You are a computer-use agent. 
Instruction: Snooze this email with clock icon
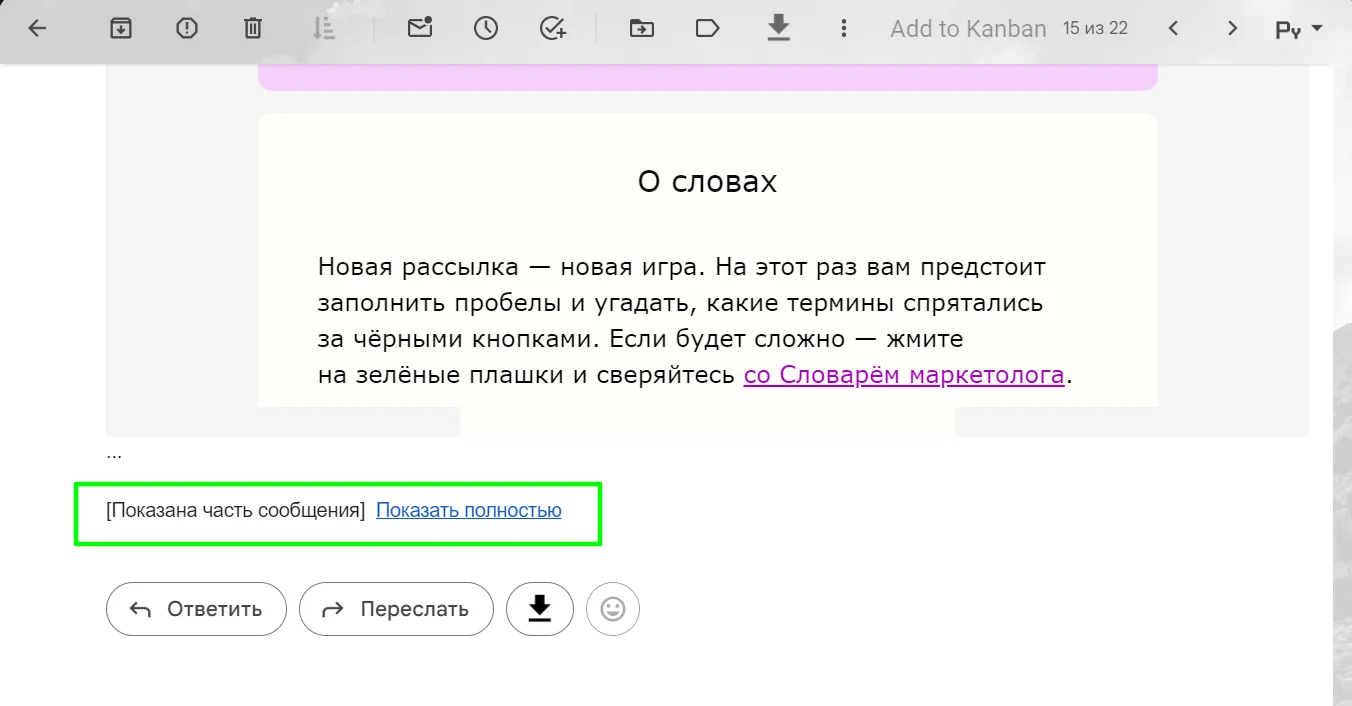pyautogui.click(x=486, y=29)
